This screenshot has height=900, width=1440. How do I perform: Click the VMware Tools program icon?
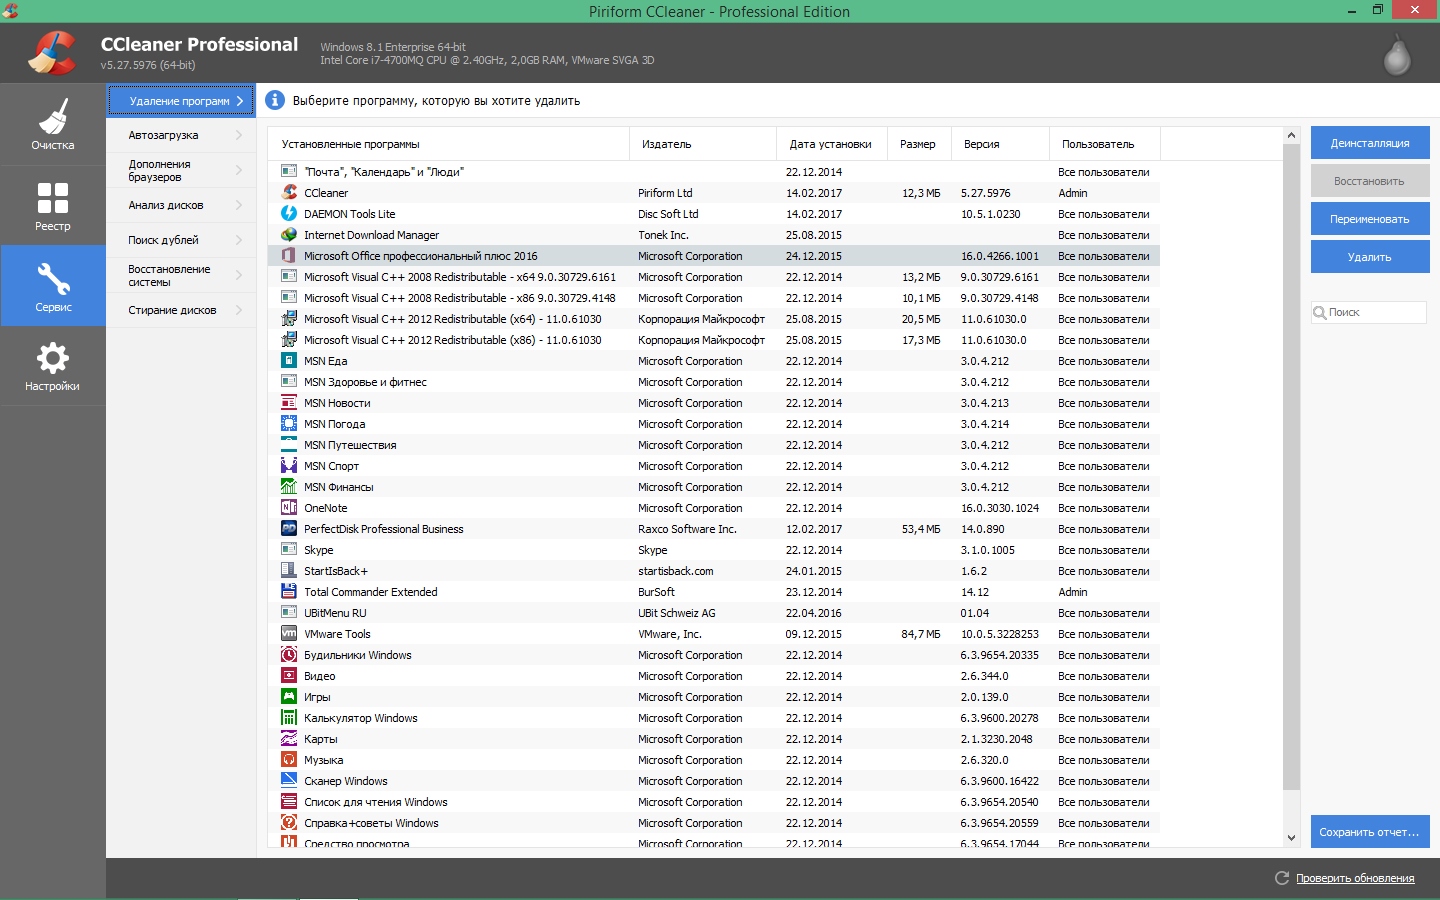click(289, 634)
